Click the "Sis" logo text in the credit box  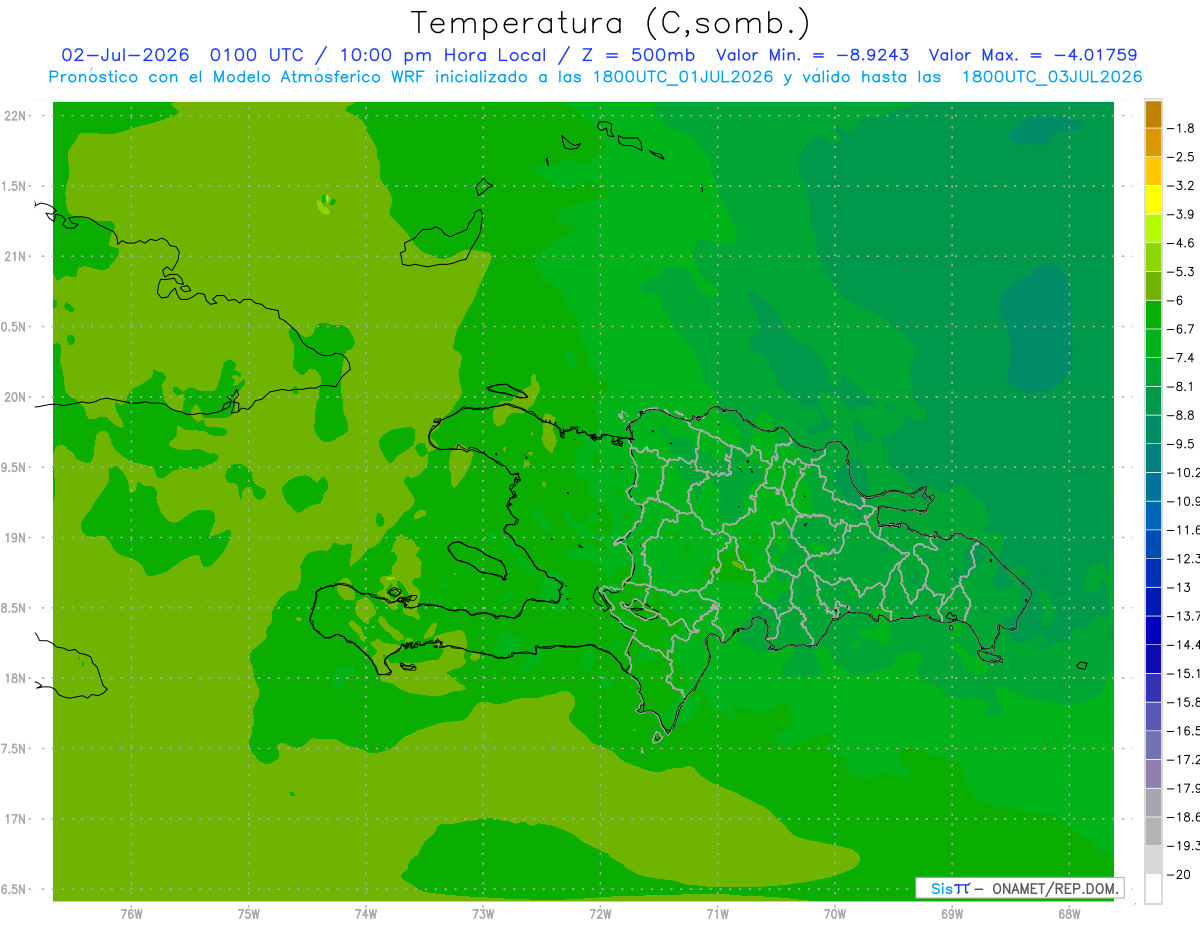[x=941, y=888]
